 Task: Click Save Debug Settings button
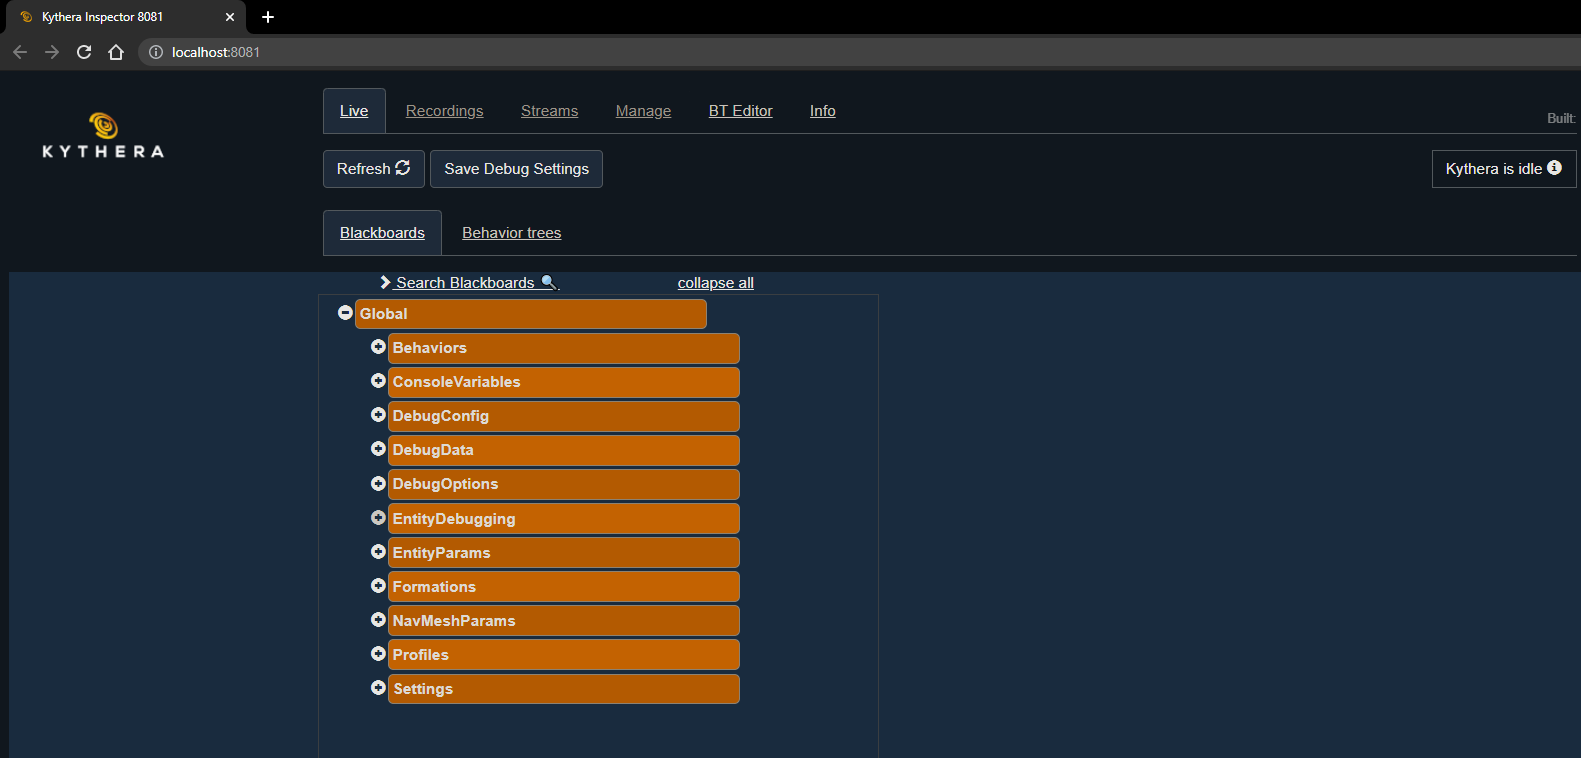516,169
